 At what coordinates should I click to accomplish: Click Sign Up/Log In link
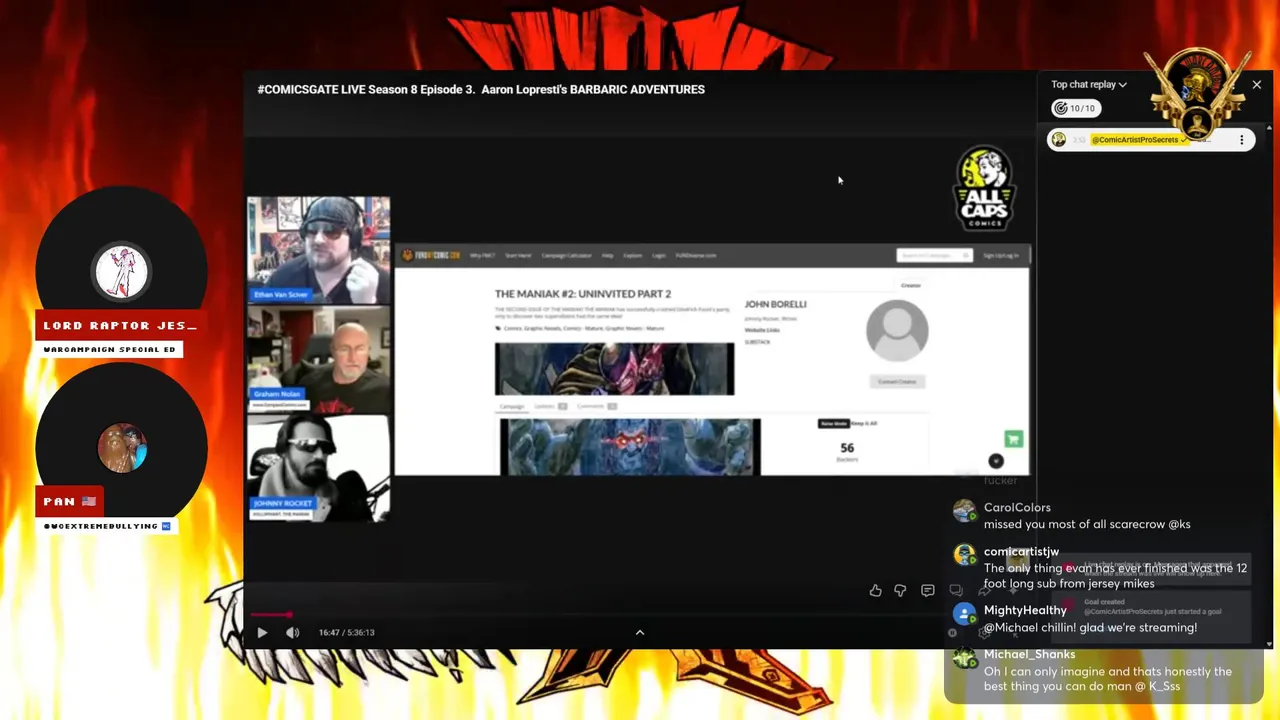[1001, 255]
